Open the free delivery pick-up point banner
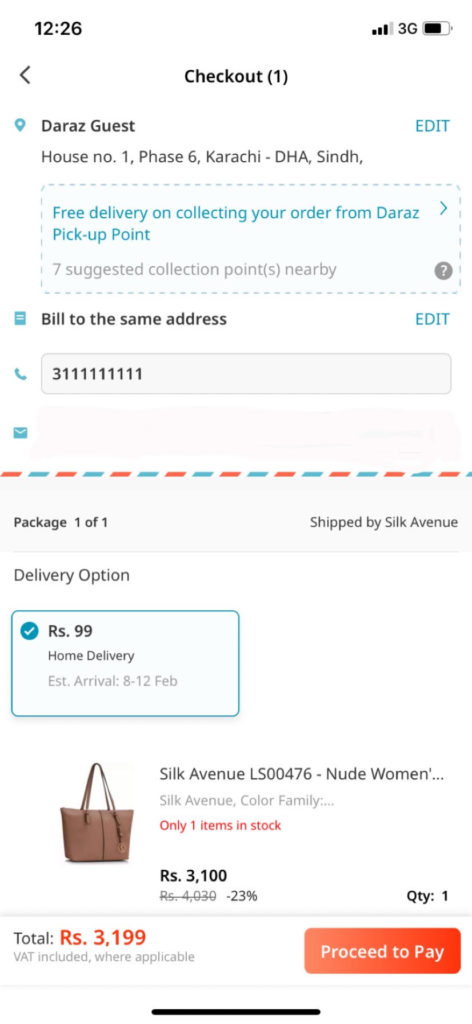Viewport: 472px width, 1024px height. (x=251, y=238)
